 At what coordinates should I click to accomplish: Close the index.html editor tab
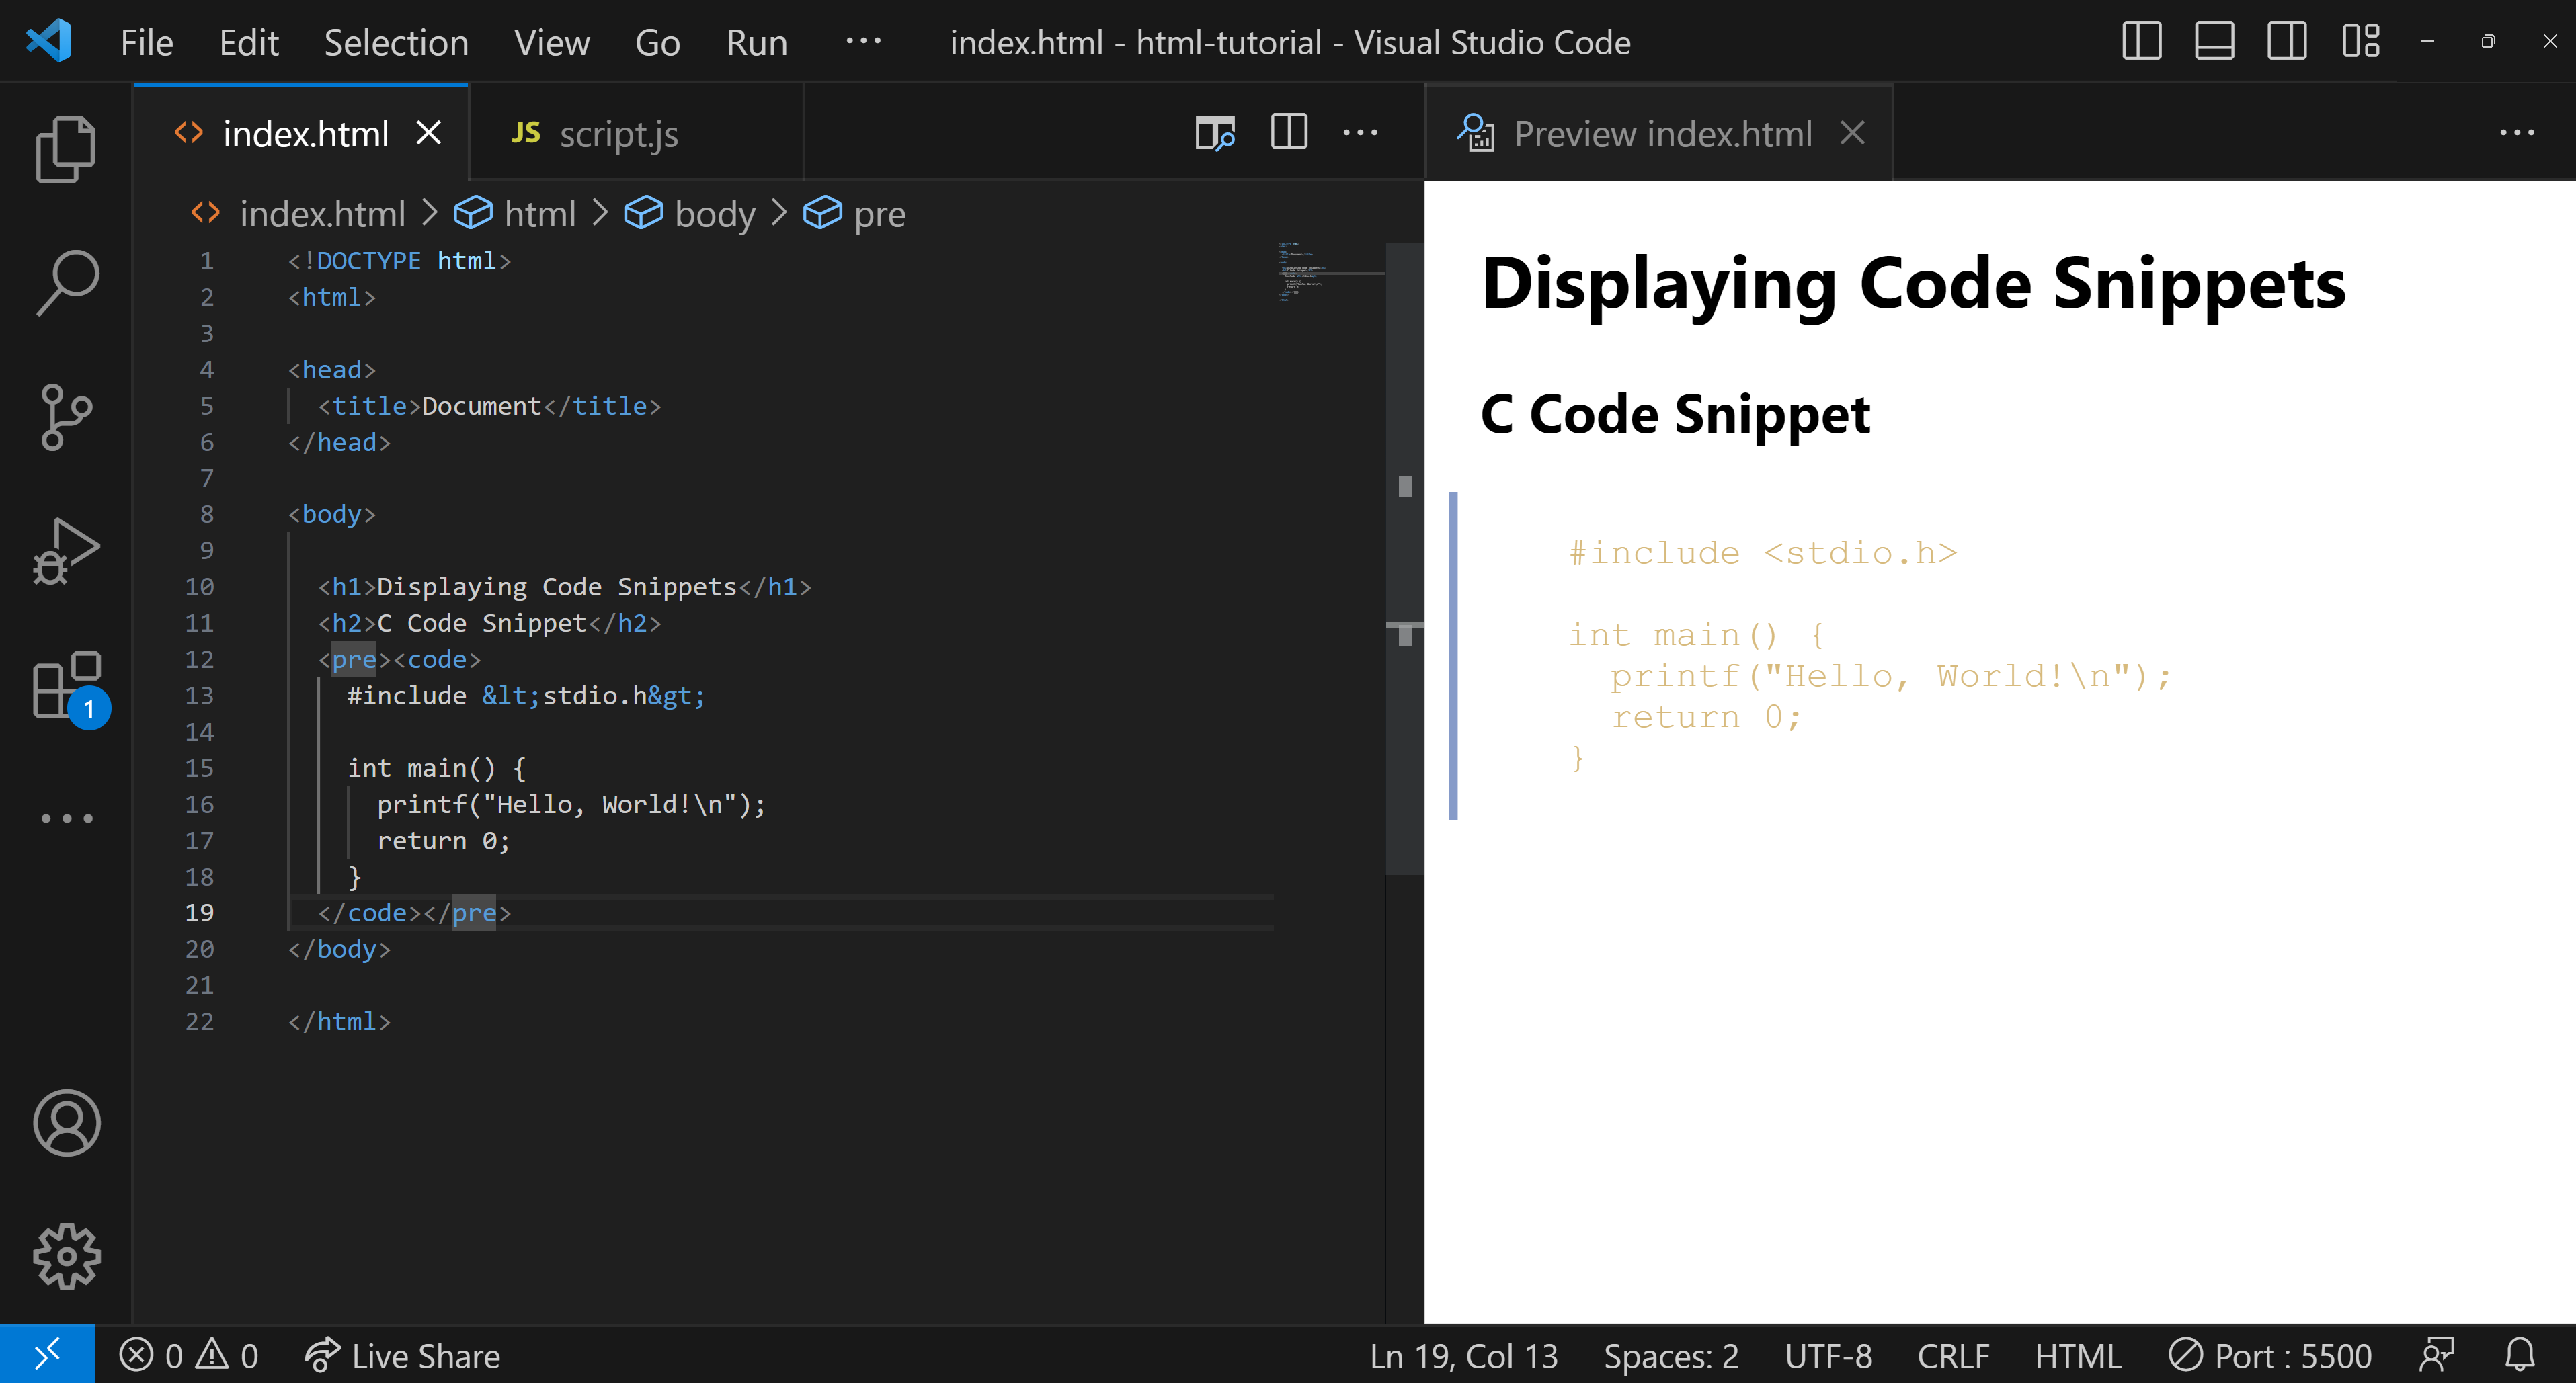(x=429, y=133)
